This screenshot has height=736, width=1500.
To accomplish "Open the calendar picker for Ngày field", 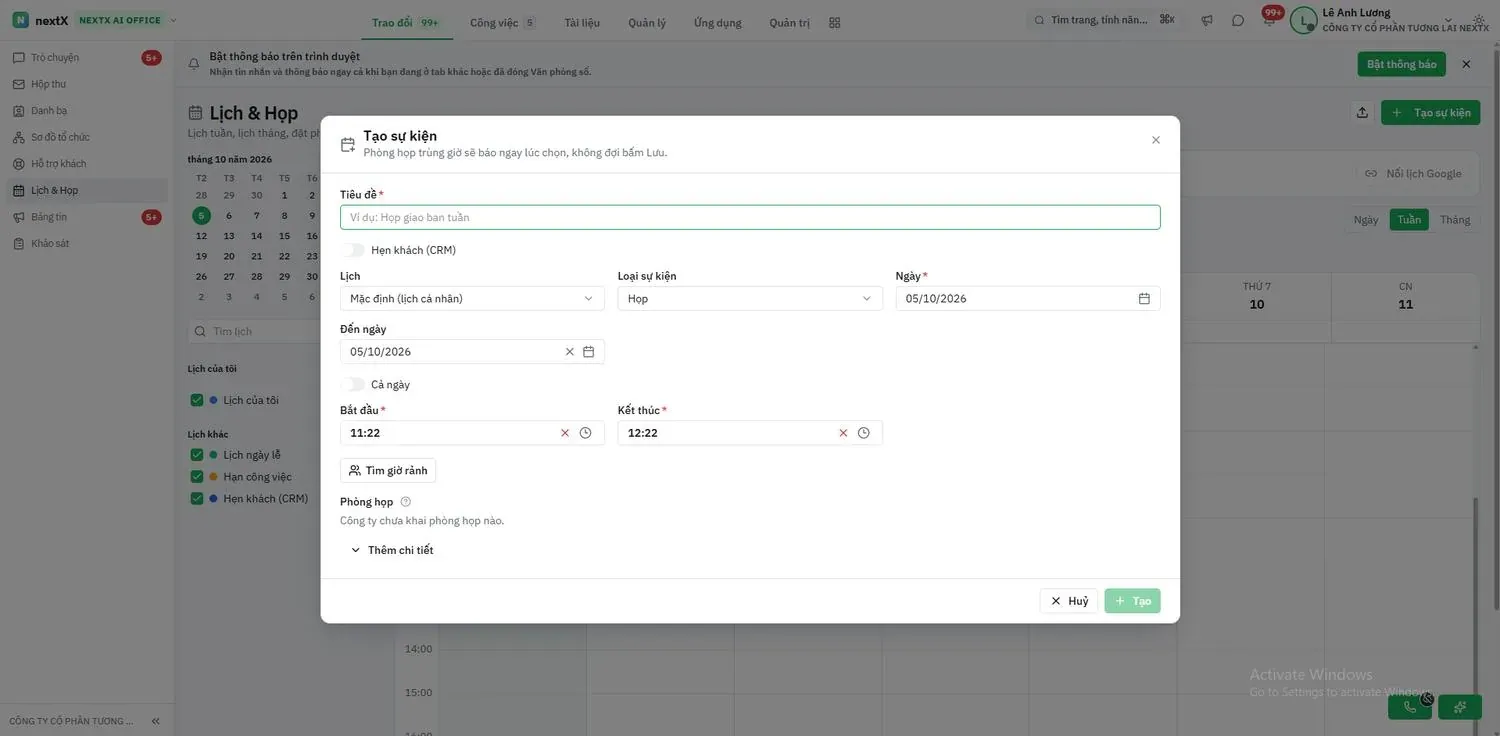I will click(x=1144, y=298).
